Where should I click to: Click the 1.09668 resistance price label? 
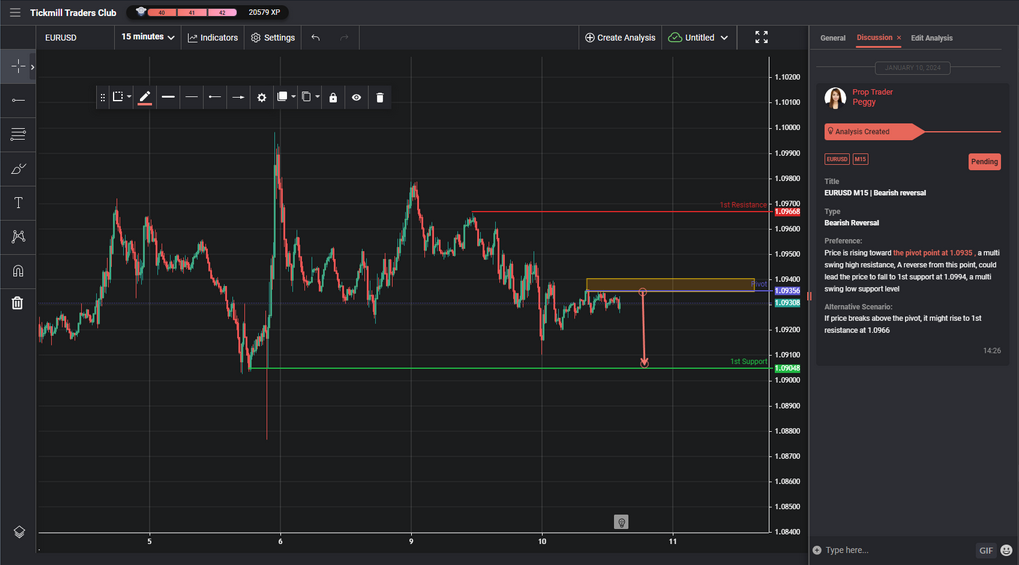point(787,212)
